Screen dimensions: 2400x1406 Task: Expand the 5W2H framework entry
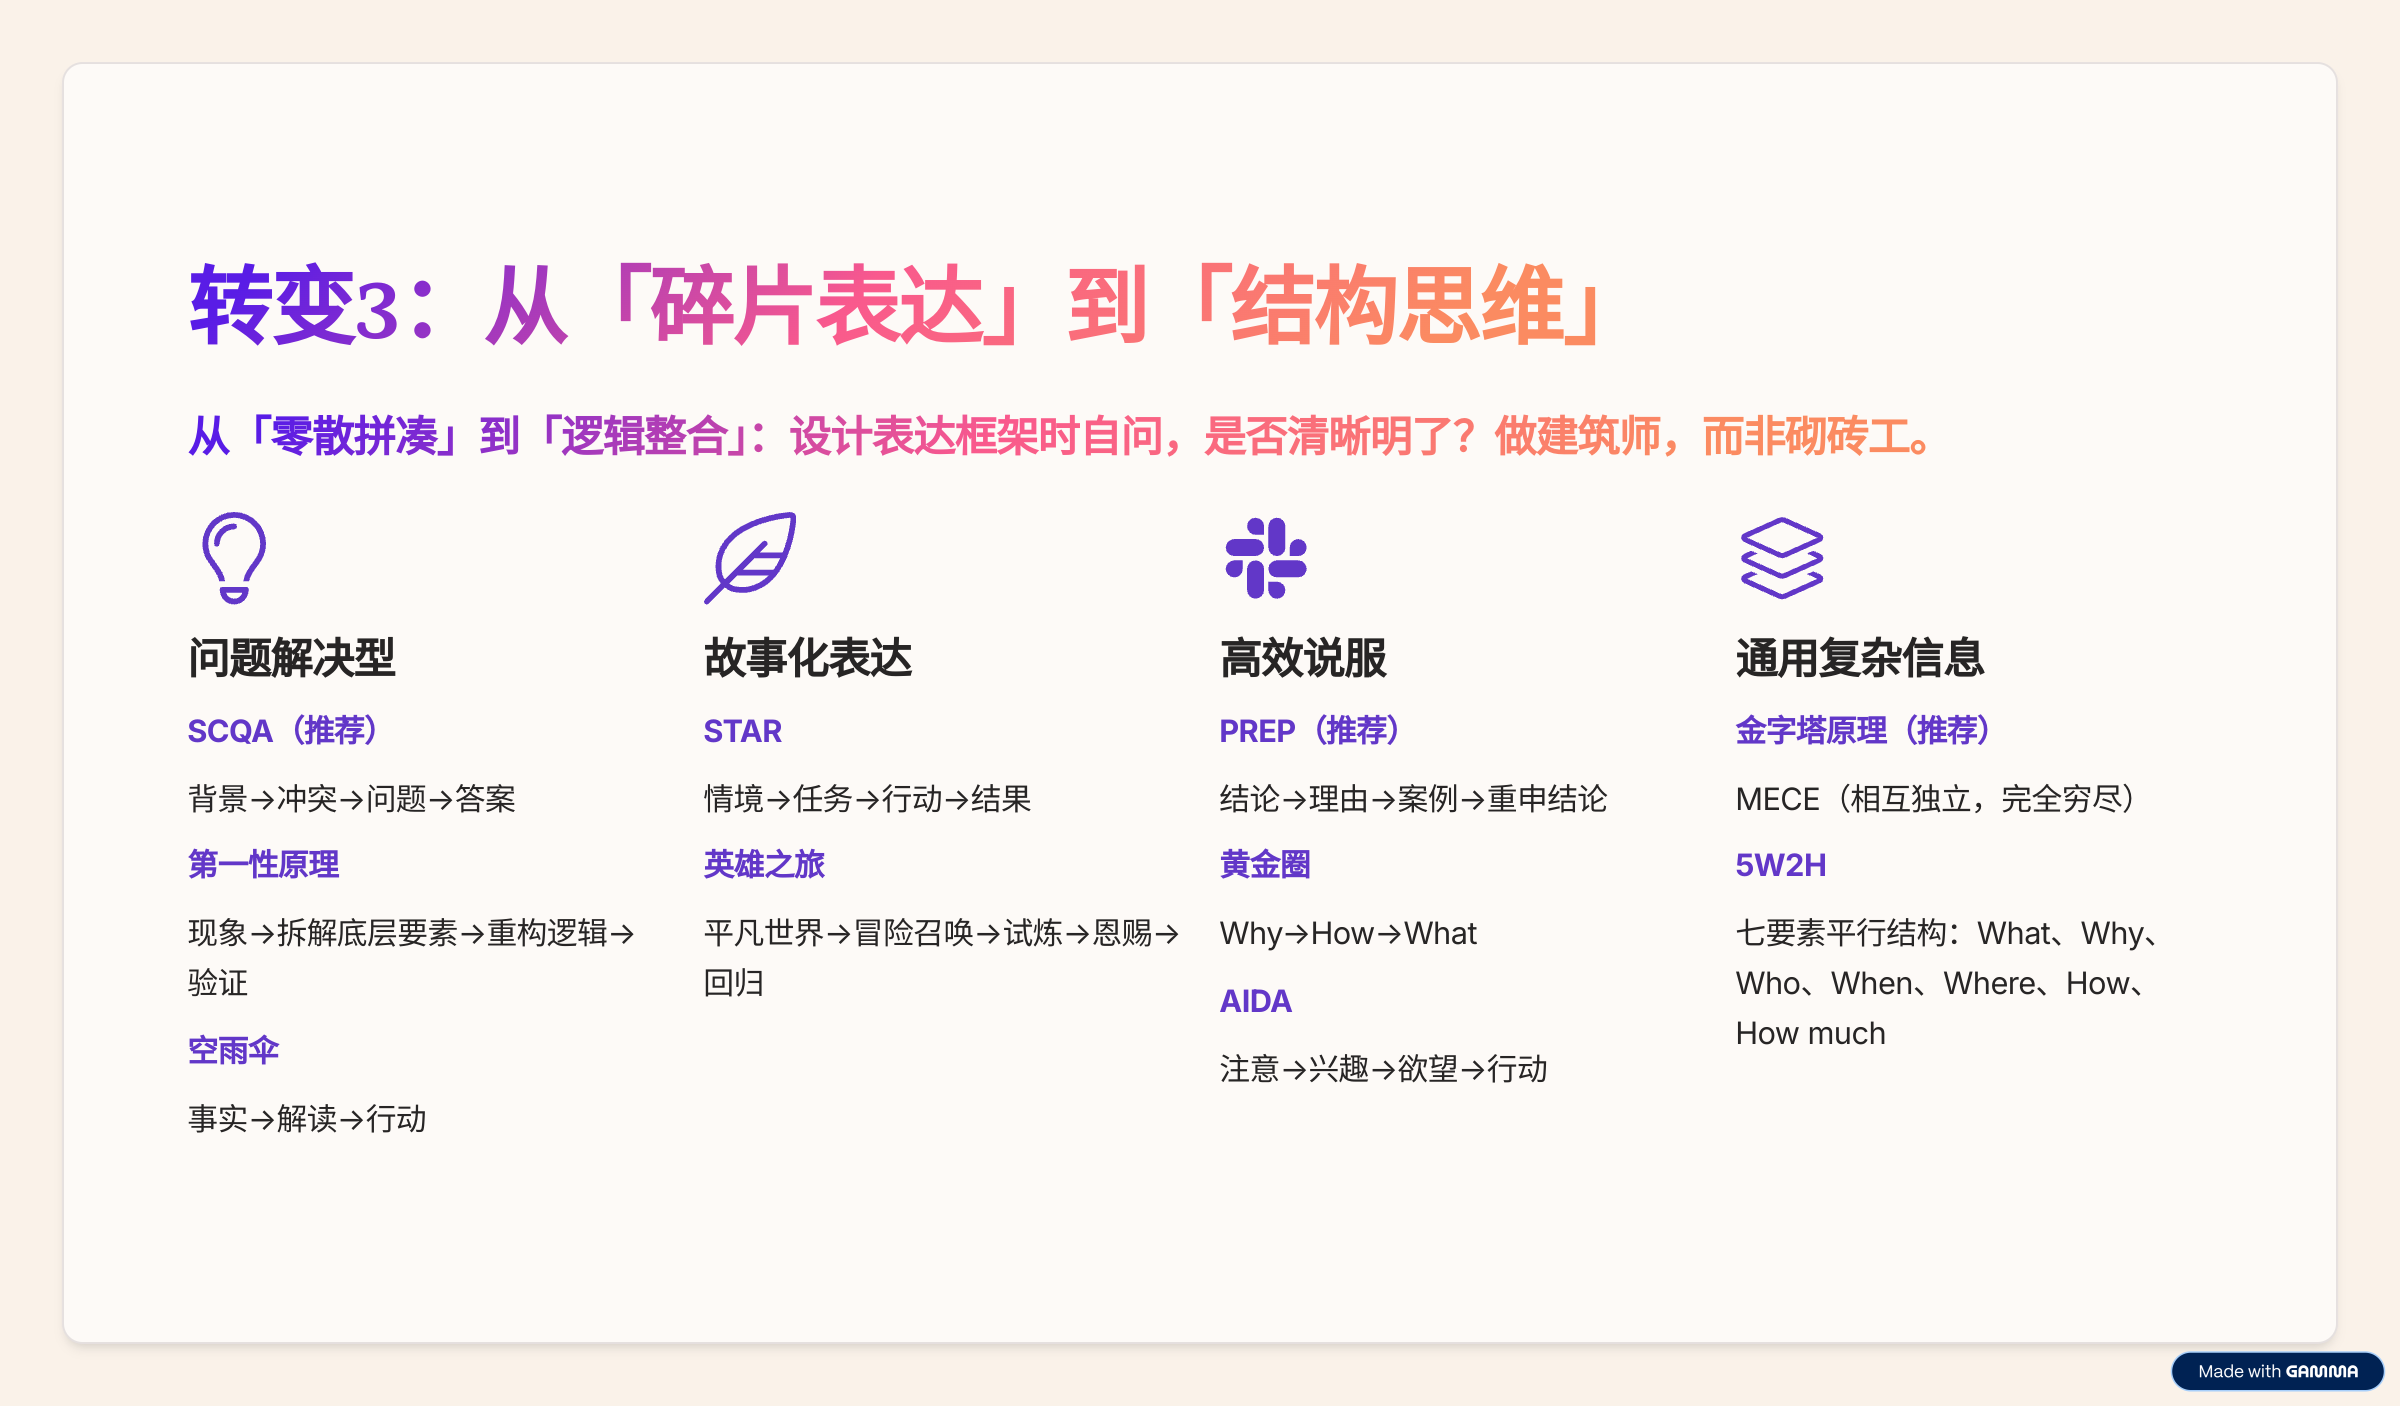tap(1781, 864)
